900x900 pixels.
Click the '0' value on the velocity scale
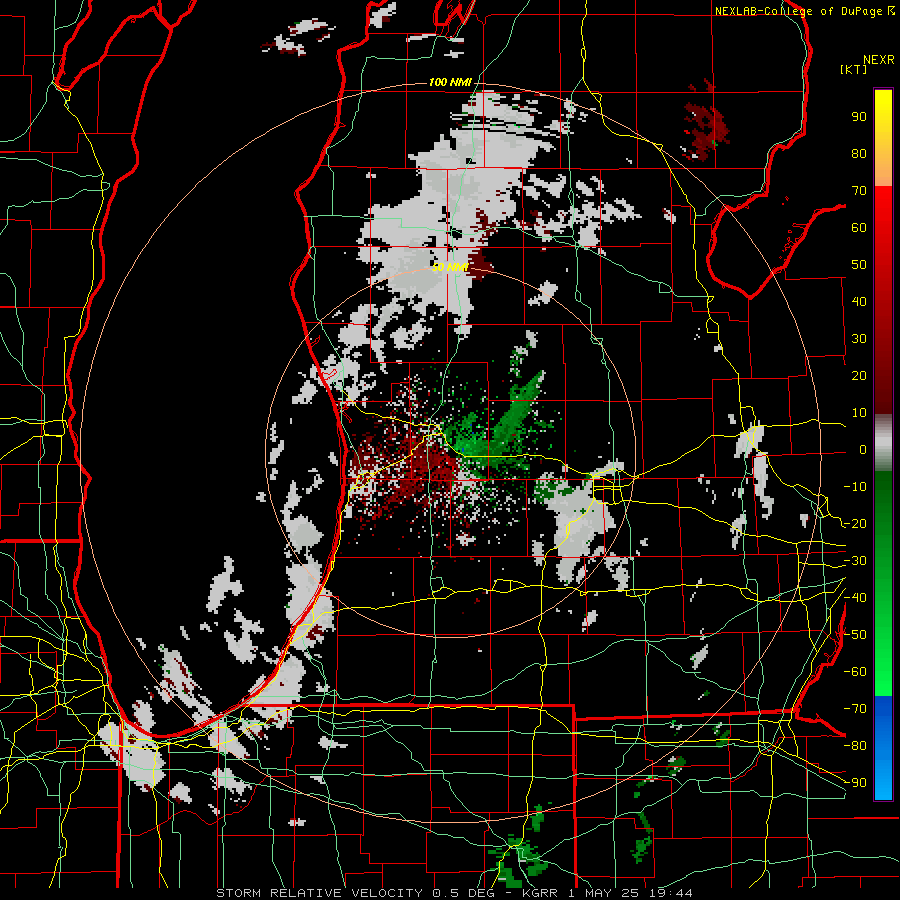pos(863,449)
